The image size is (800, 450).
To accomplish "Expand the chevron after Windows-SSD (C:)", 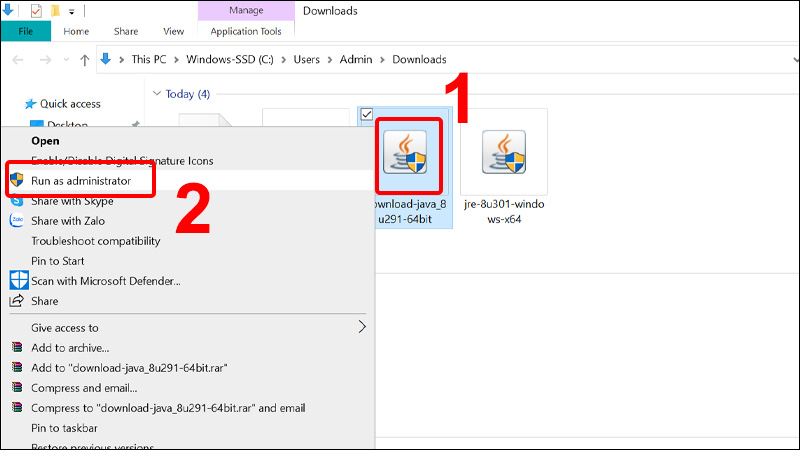I will (x=283, y=60).
